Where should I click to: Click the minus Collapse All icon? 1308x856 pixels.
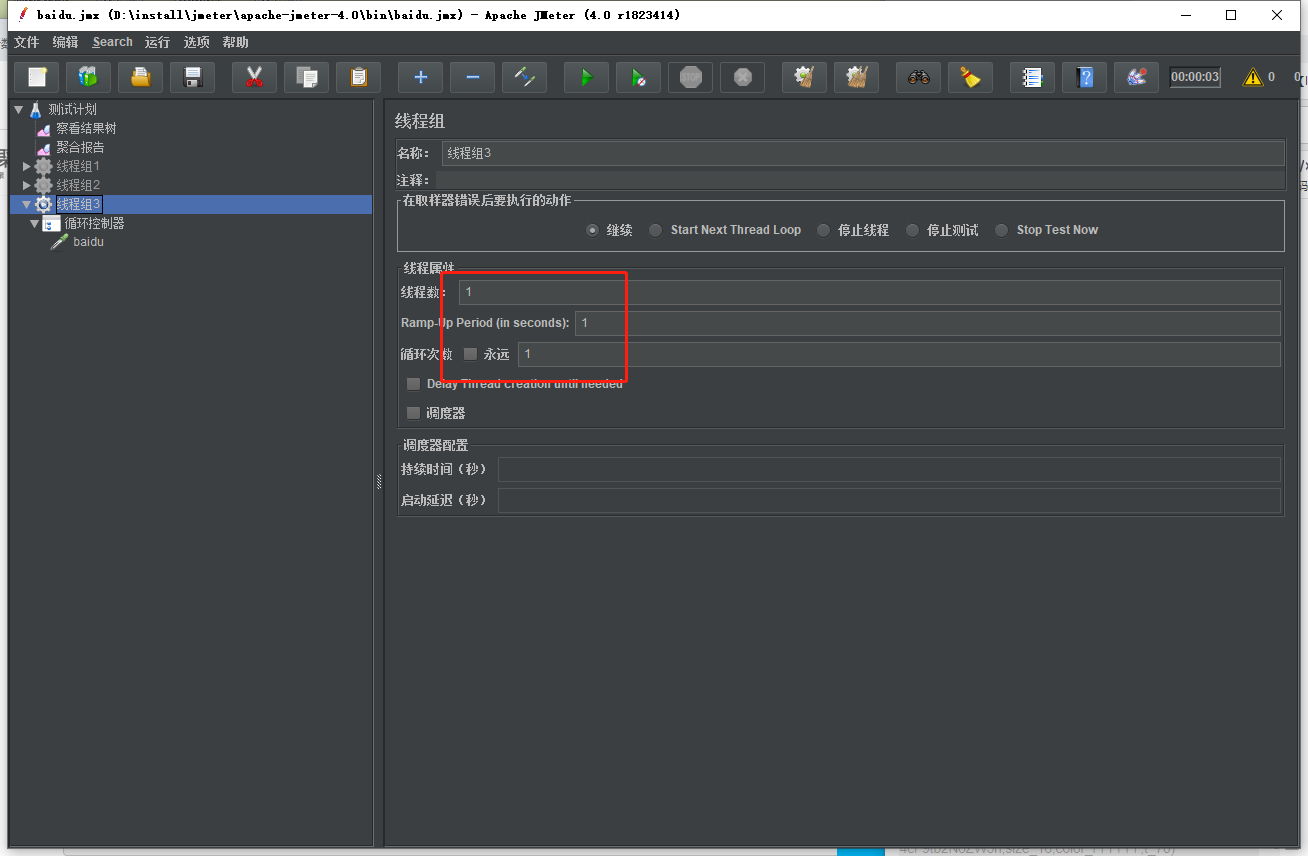click(x=473, y=77)
